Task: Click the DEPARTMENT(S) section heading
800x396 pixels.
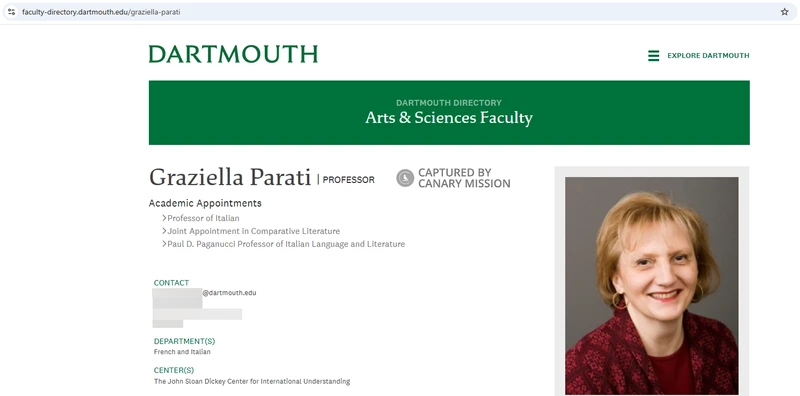Action: click(x=184, y=341)
